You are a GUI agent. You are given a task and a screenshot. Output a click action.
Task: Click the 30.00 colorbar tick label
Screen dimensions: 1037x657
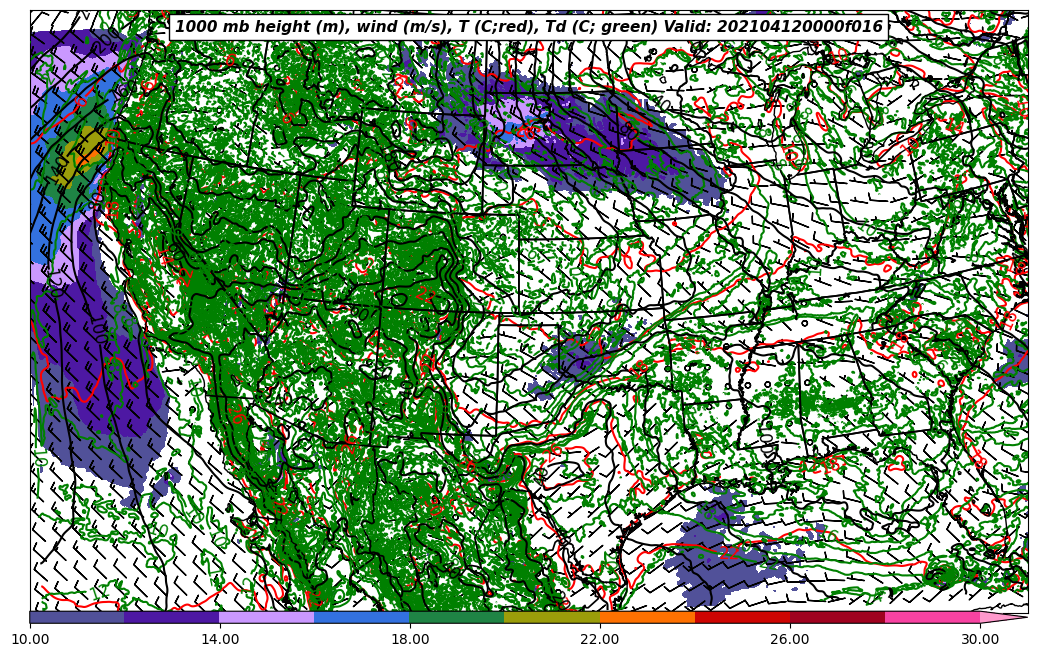[x=980, y=638]
